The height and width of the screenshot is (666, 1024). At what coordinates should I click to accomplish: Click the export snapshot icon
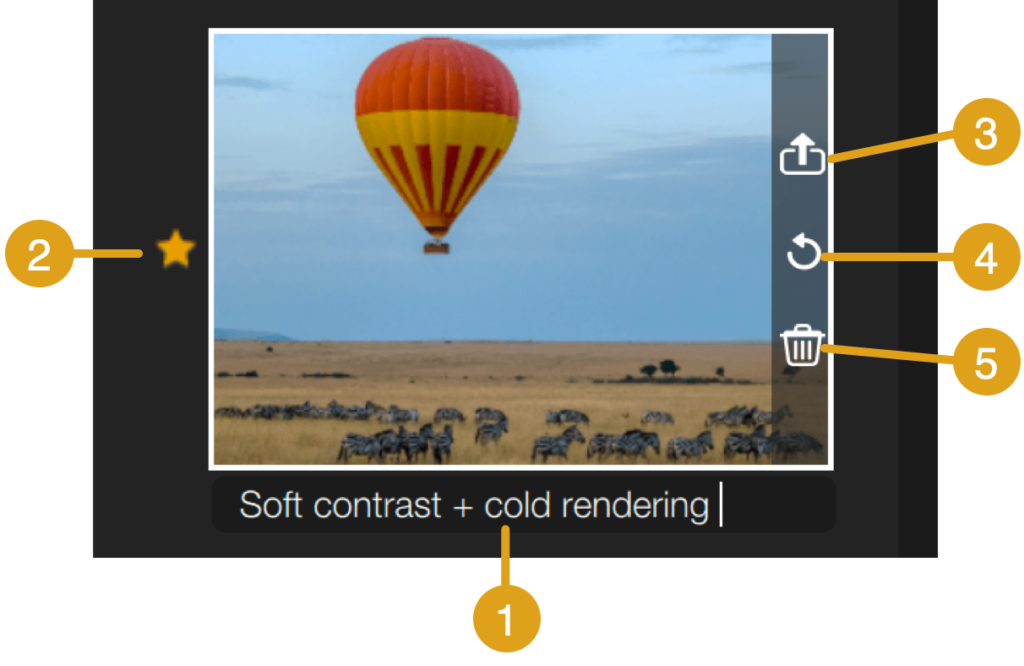pyautogui.click(x=802, y=154)
